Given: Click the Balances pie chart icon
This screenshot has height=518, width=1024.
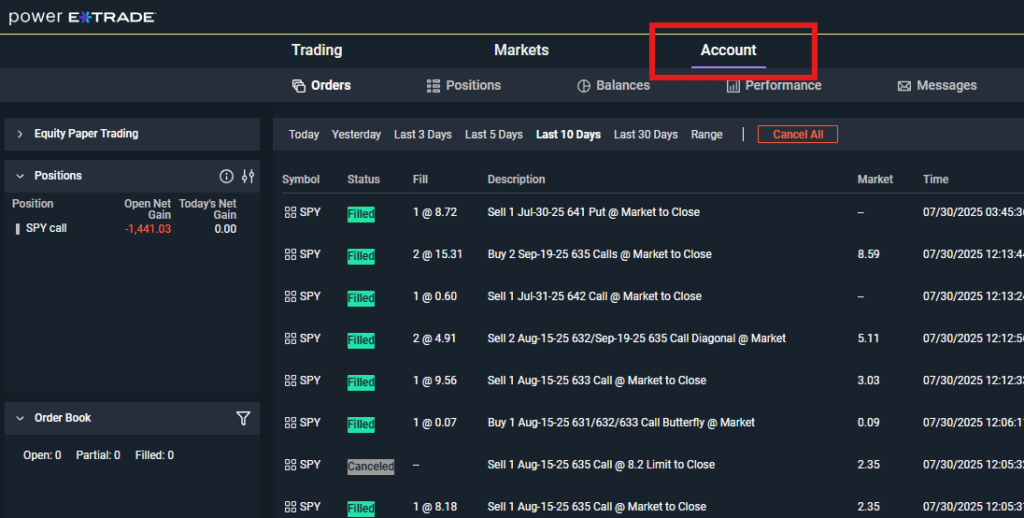Looking at the screenshot, I should click(x=584, y=86).
